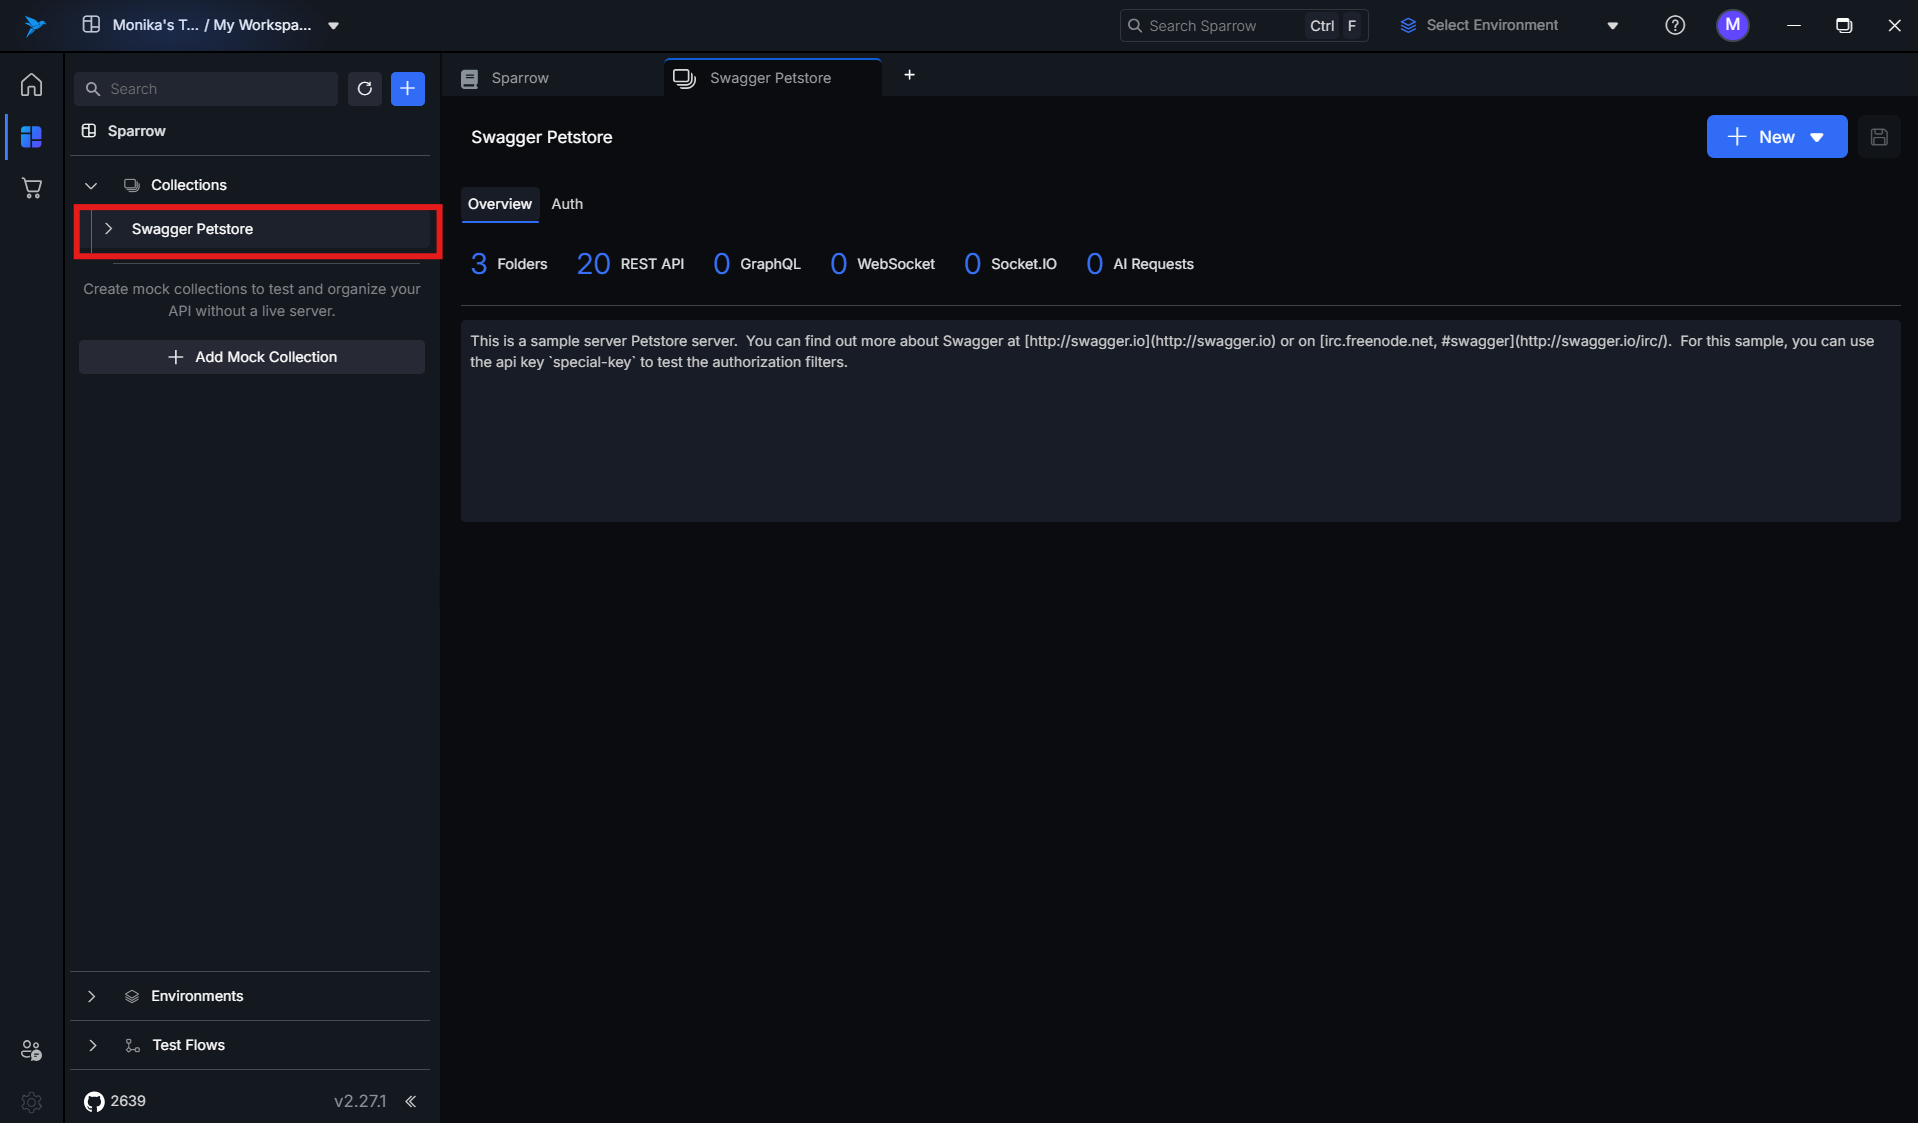
Task: Open the Home sidebar icon
Action: [31, 85]
